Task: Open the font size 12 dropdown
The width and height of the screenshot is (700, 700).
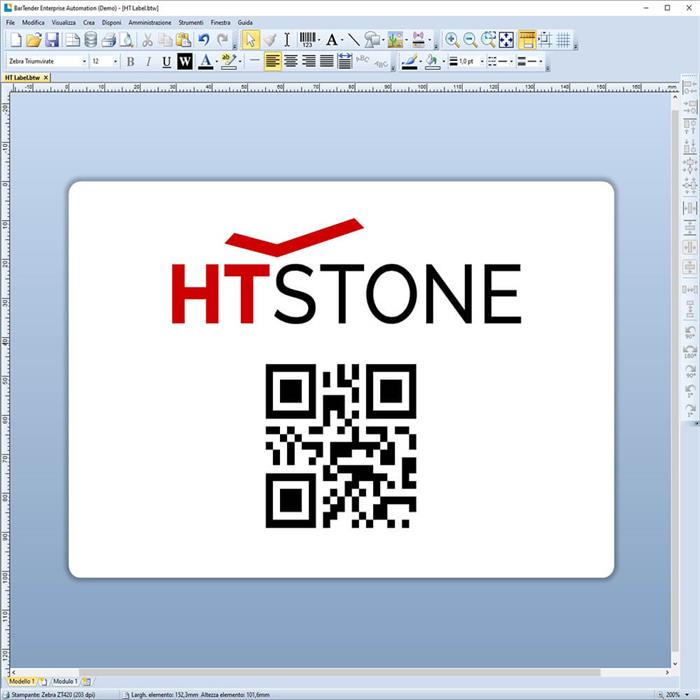Action: tap(116, 61)
